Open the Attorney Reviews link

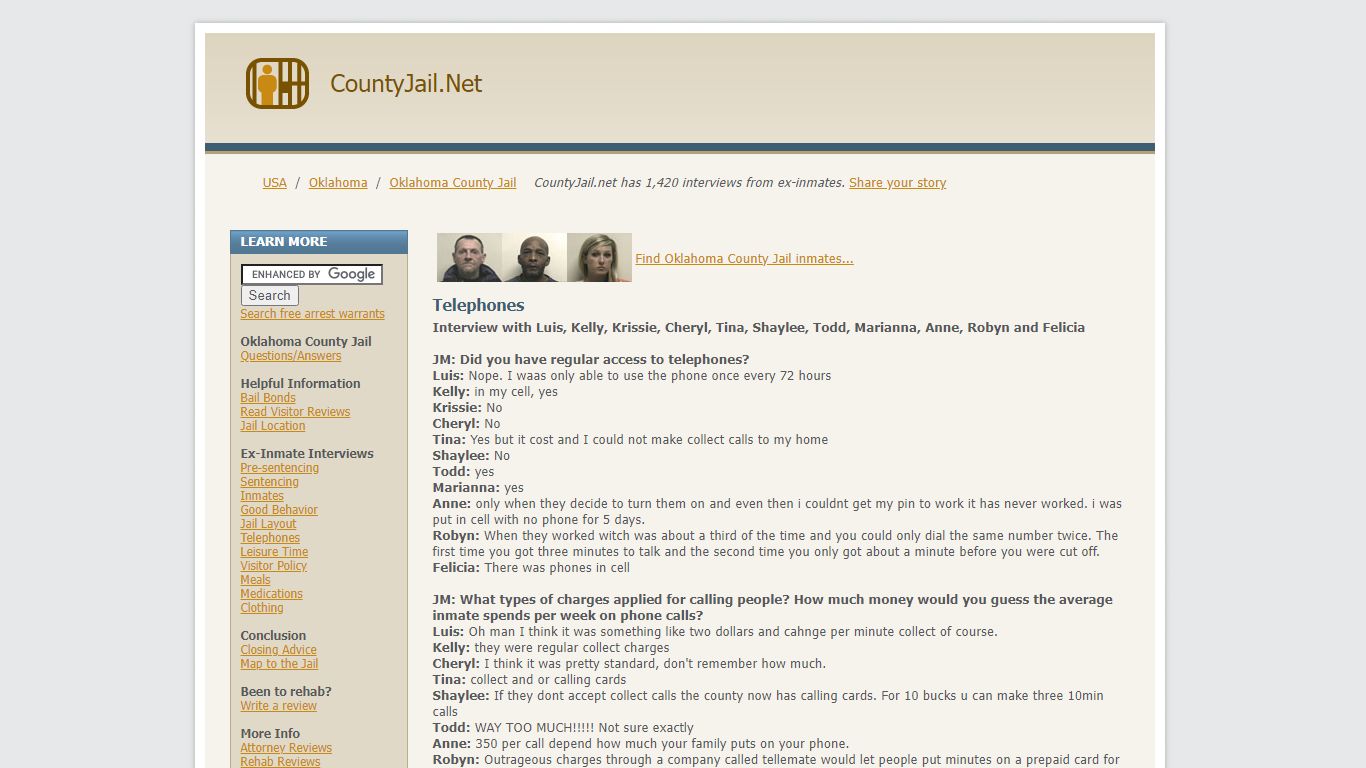coord(286,748)
